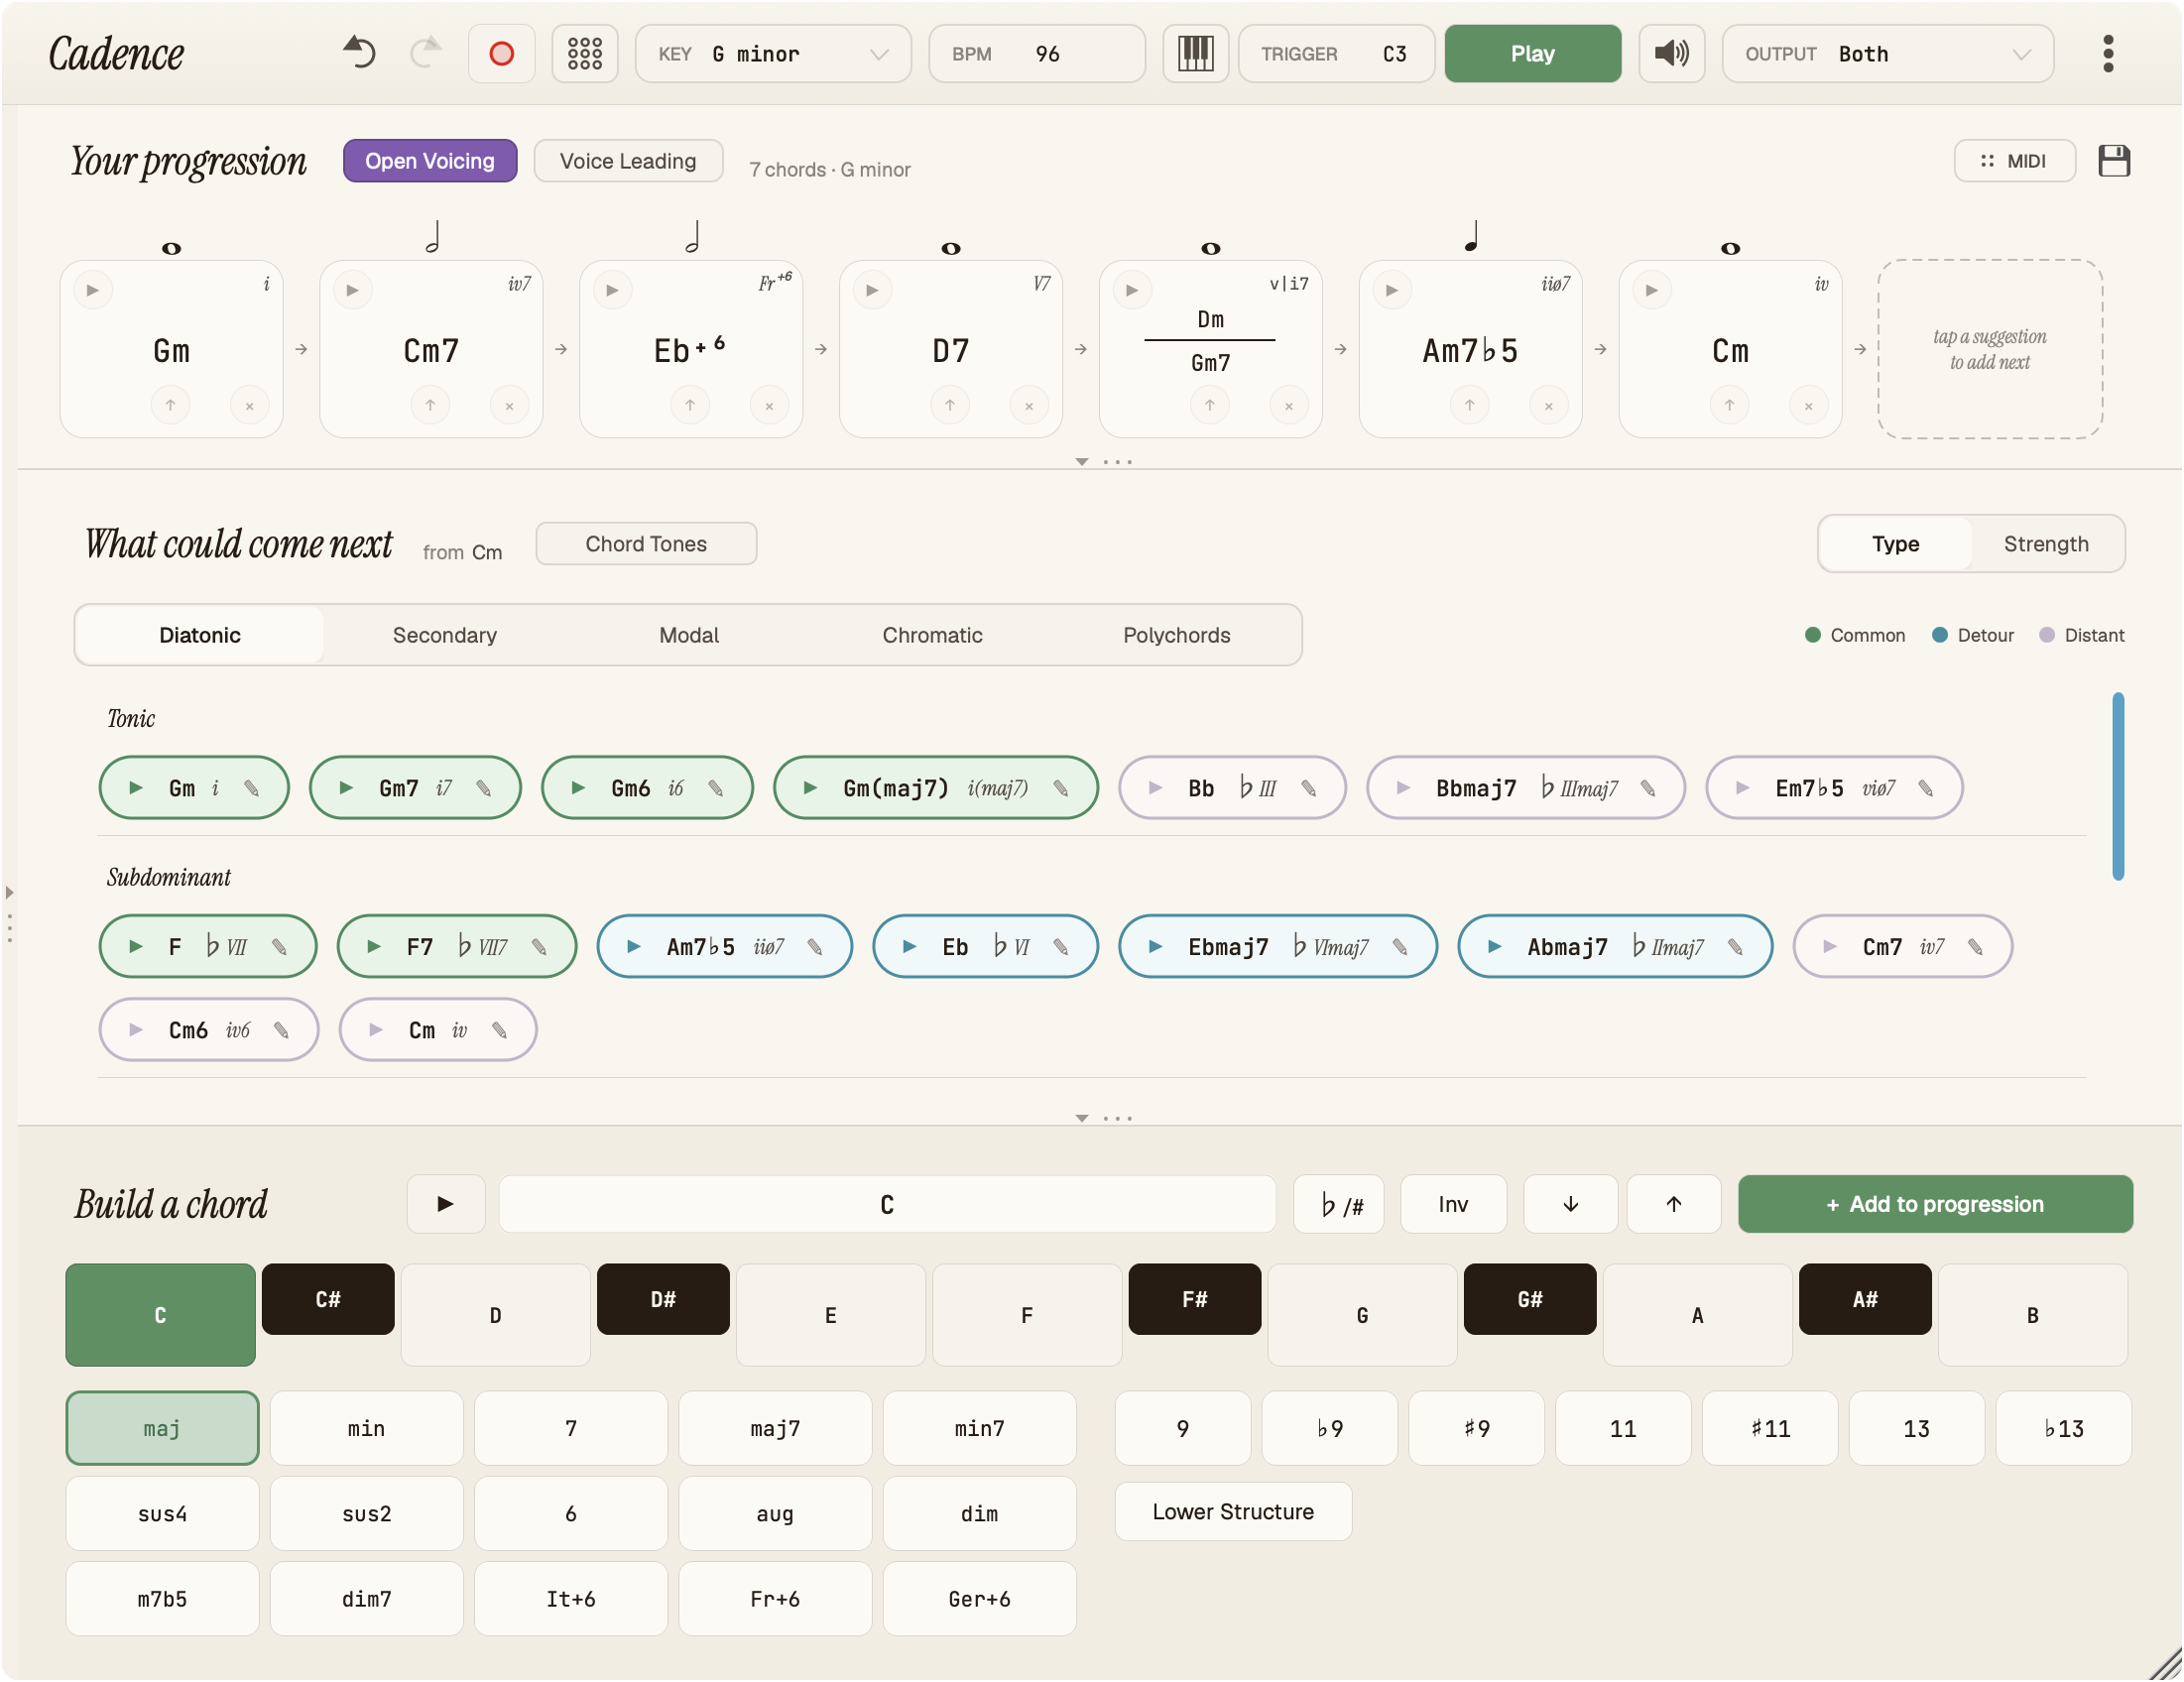This screenshot has width=2184, height=1682.
Task: Remove the Cm7 chord card
Action: [x=509, y=406]
